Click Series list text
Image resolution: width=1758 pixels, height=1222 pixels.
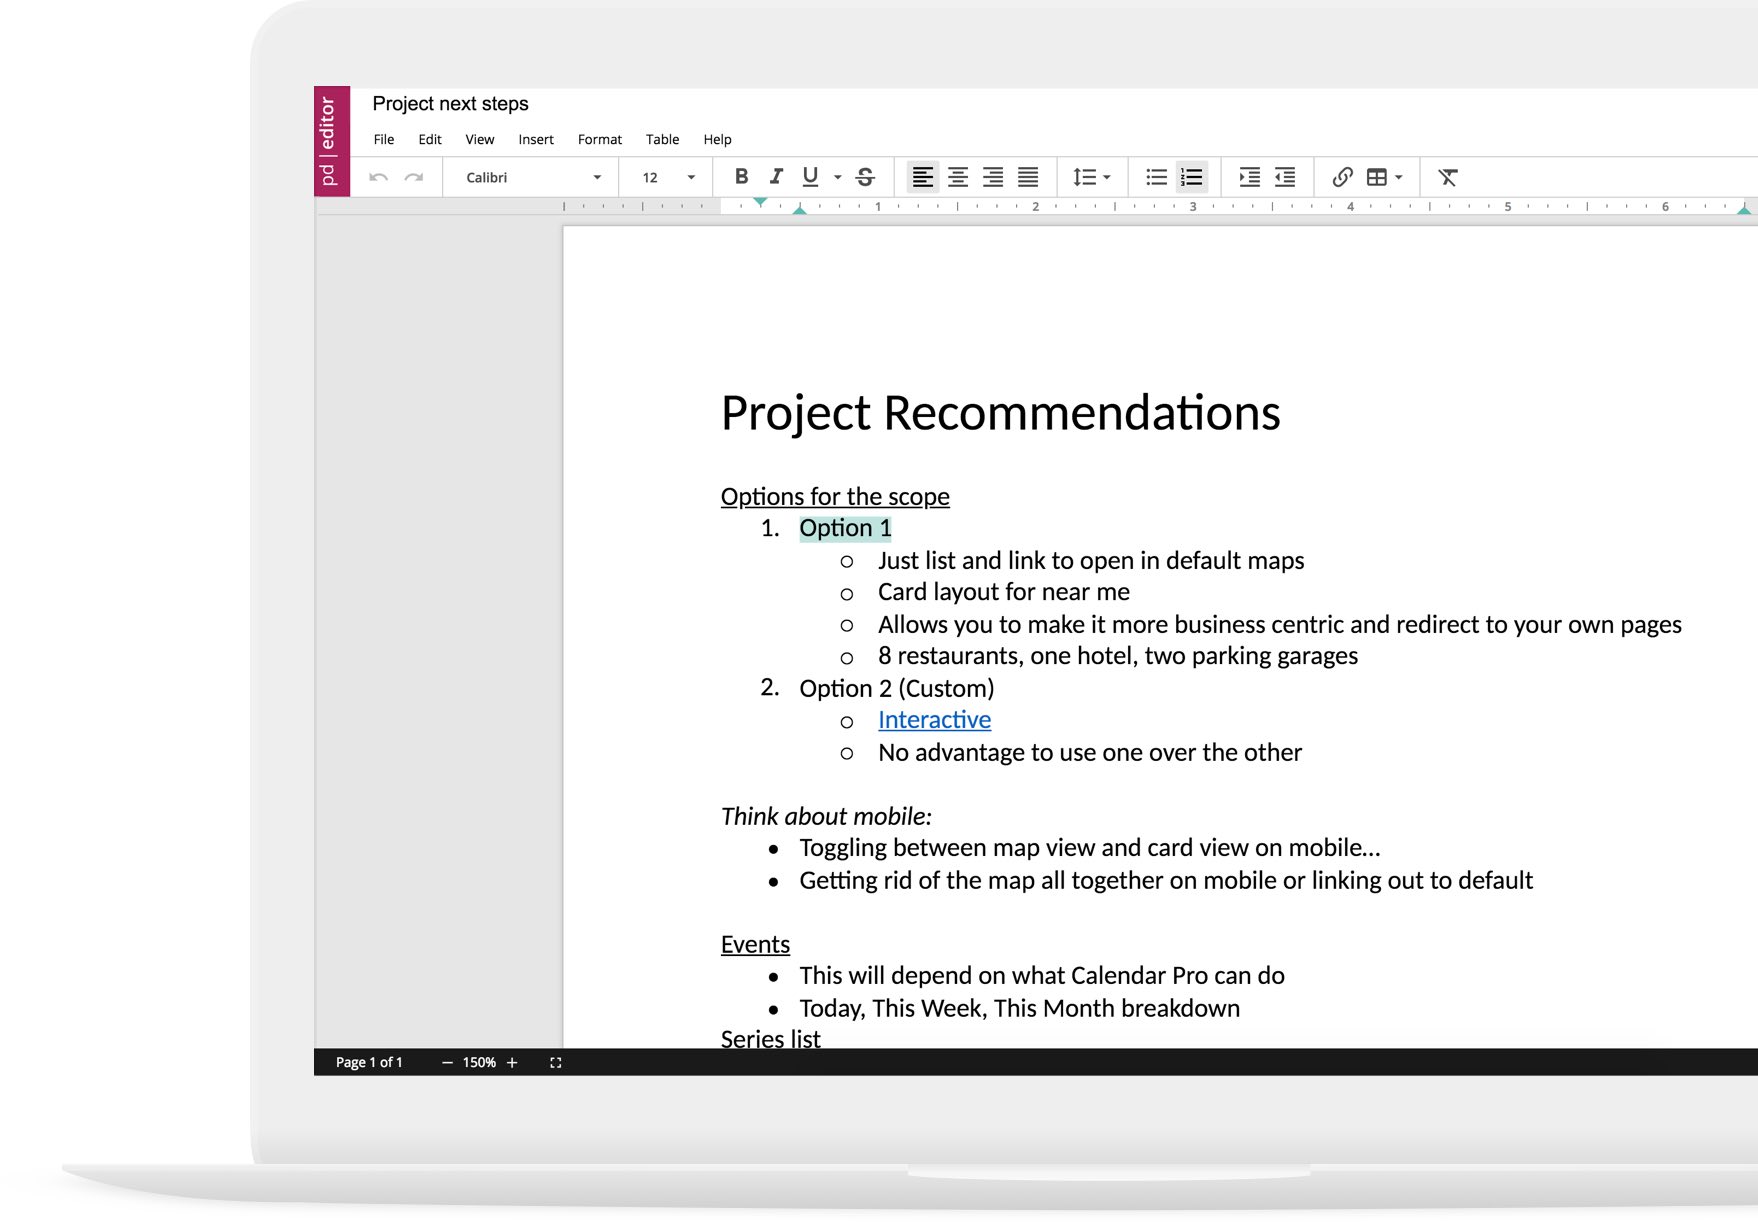(770, 1039)
